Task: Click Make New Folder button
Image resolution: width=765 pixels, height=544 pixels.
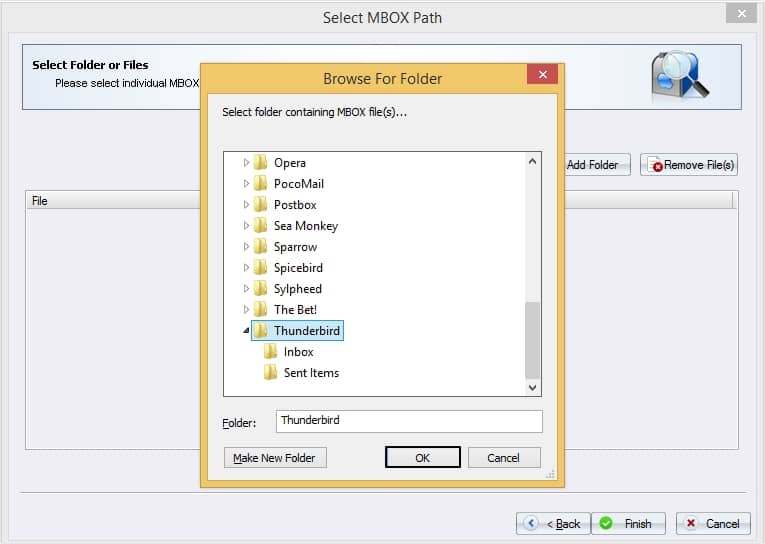Action: (x=275, y=457)
